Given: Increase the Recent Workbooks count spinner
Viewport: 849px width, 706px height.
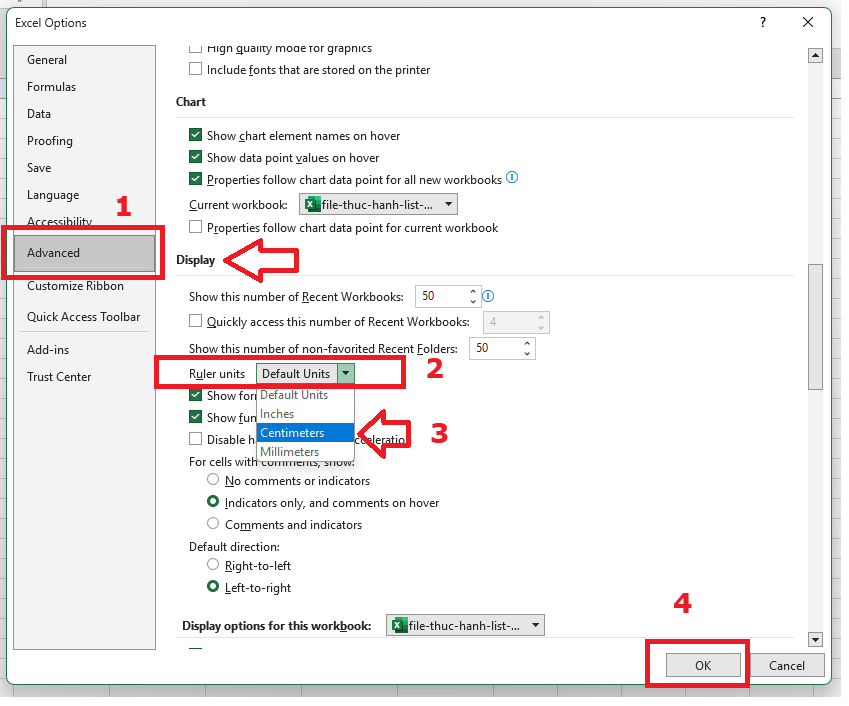Looking at the screenshot, I should (x=475, y=292).
